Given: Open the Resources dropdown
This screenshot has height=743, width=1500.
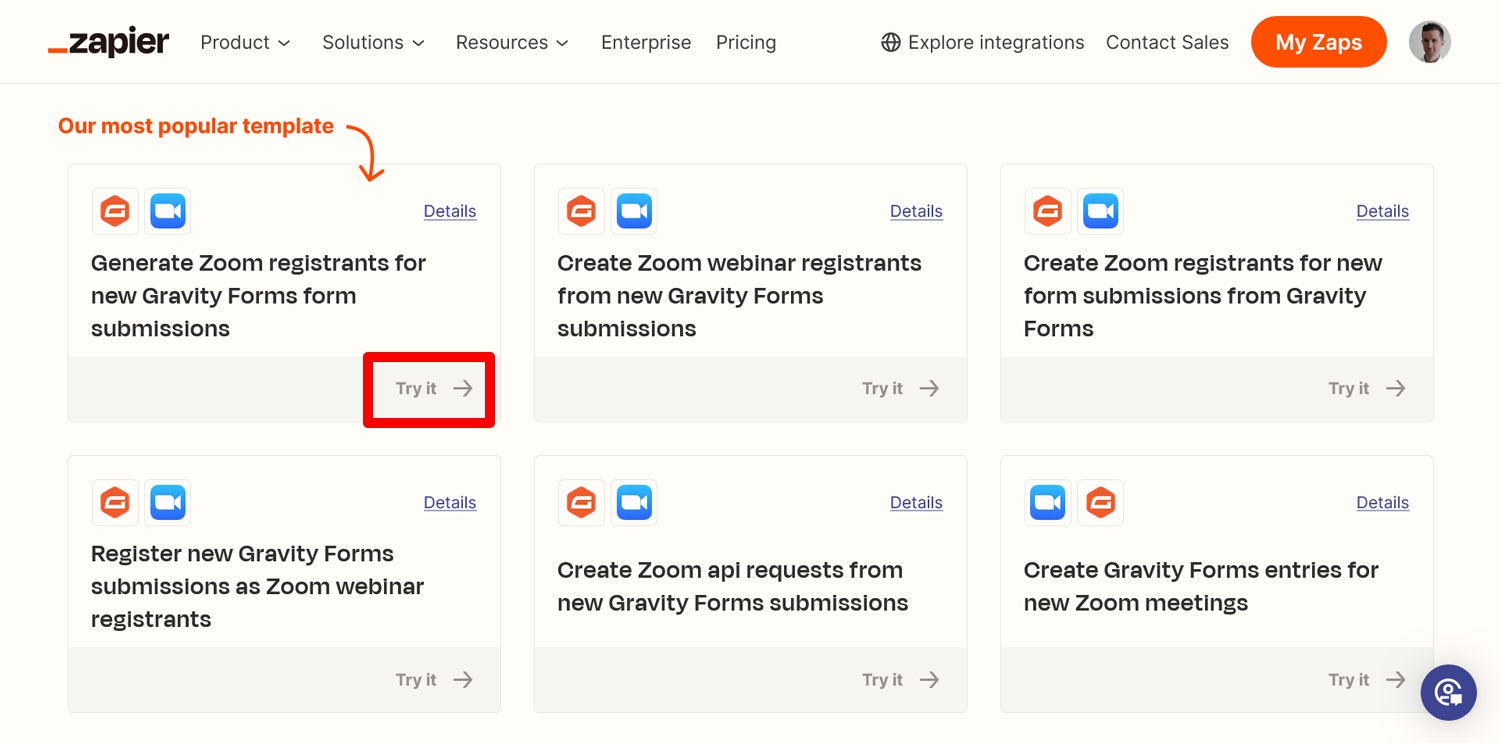Looking at the screenshot, I should tap(512, 42).
